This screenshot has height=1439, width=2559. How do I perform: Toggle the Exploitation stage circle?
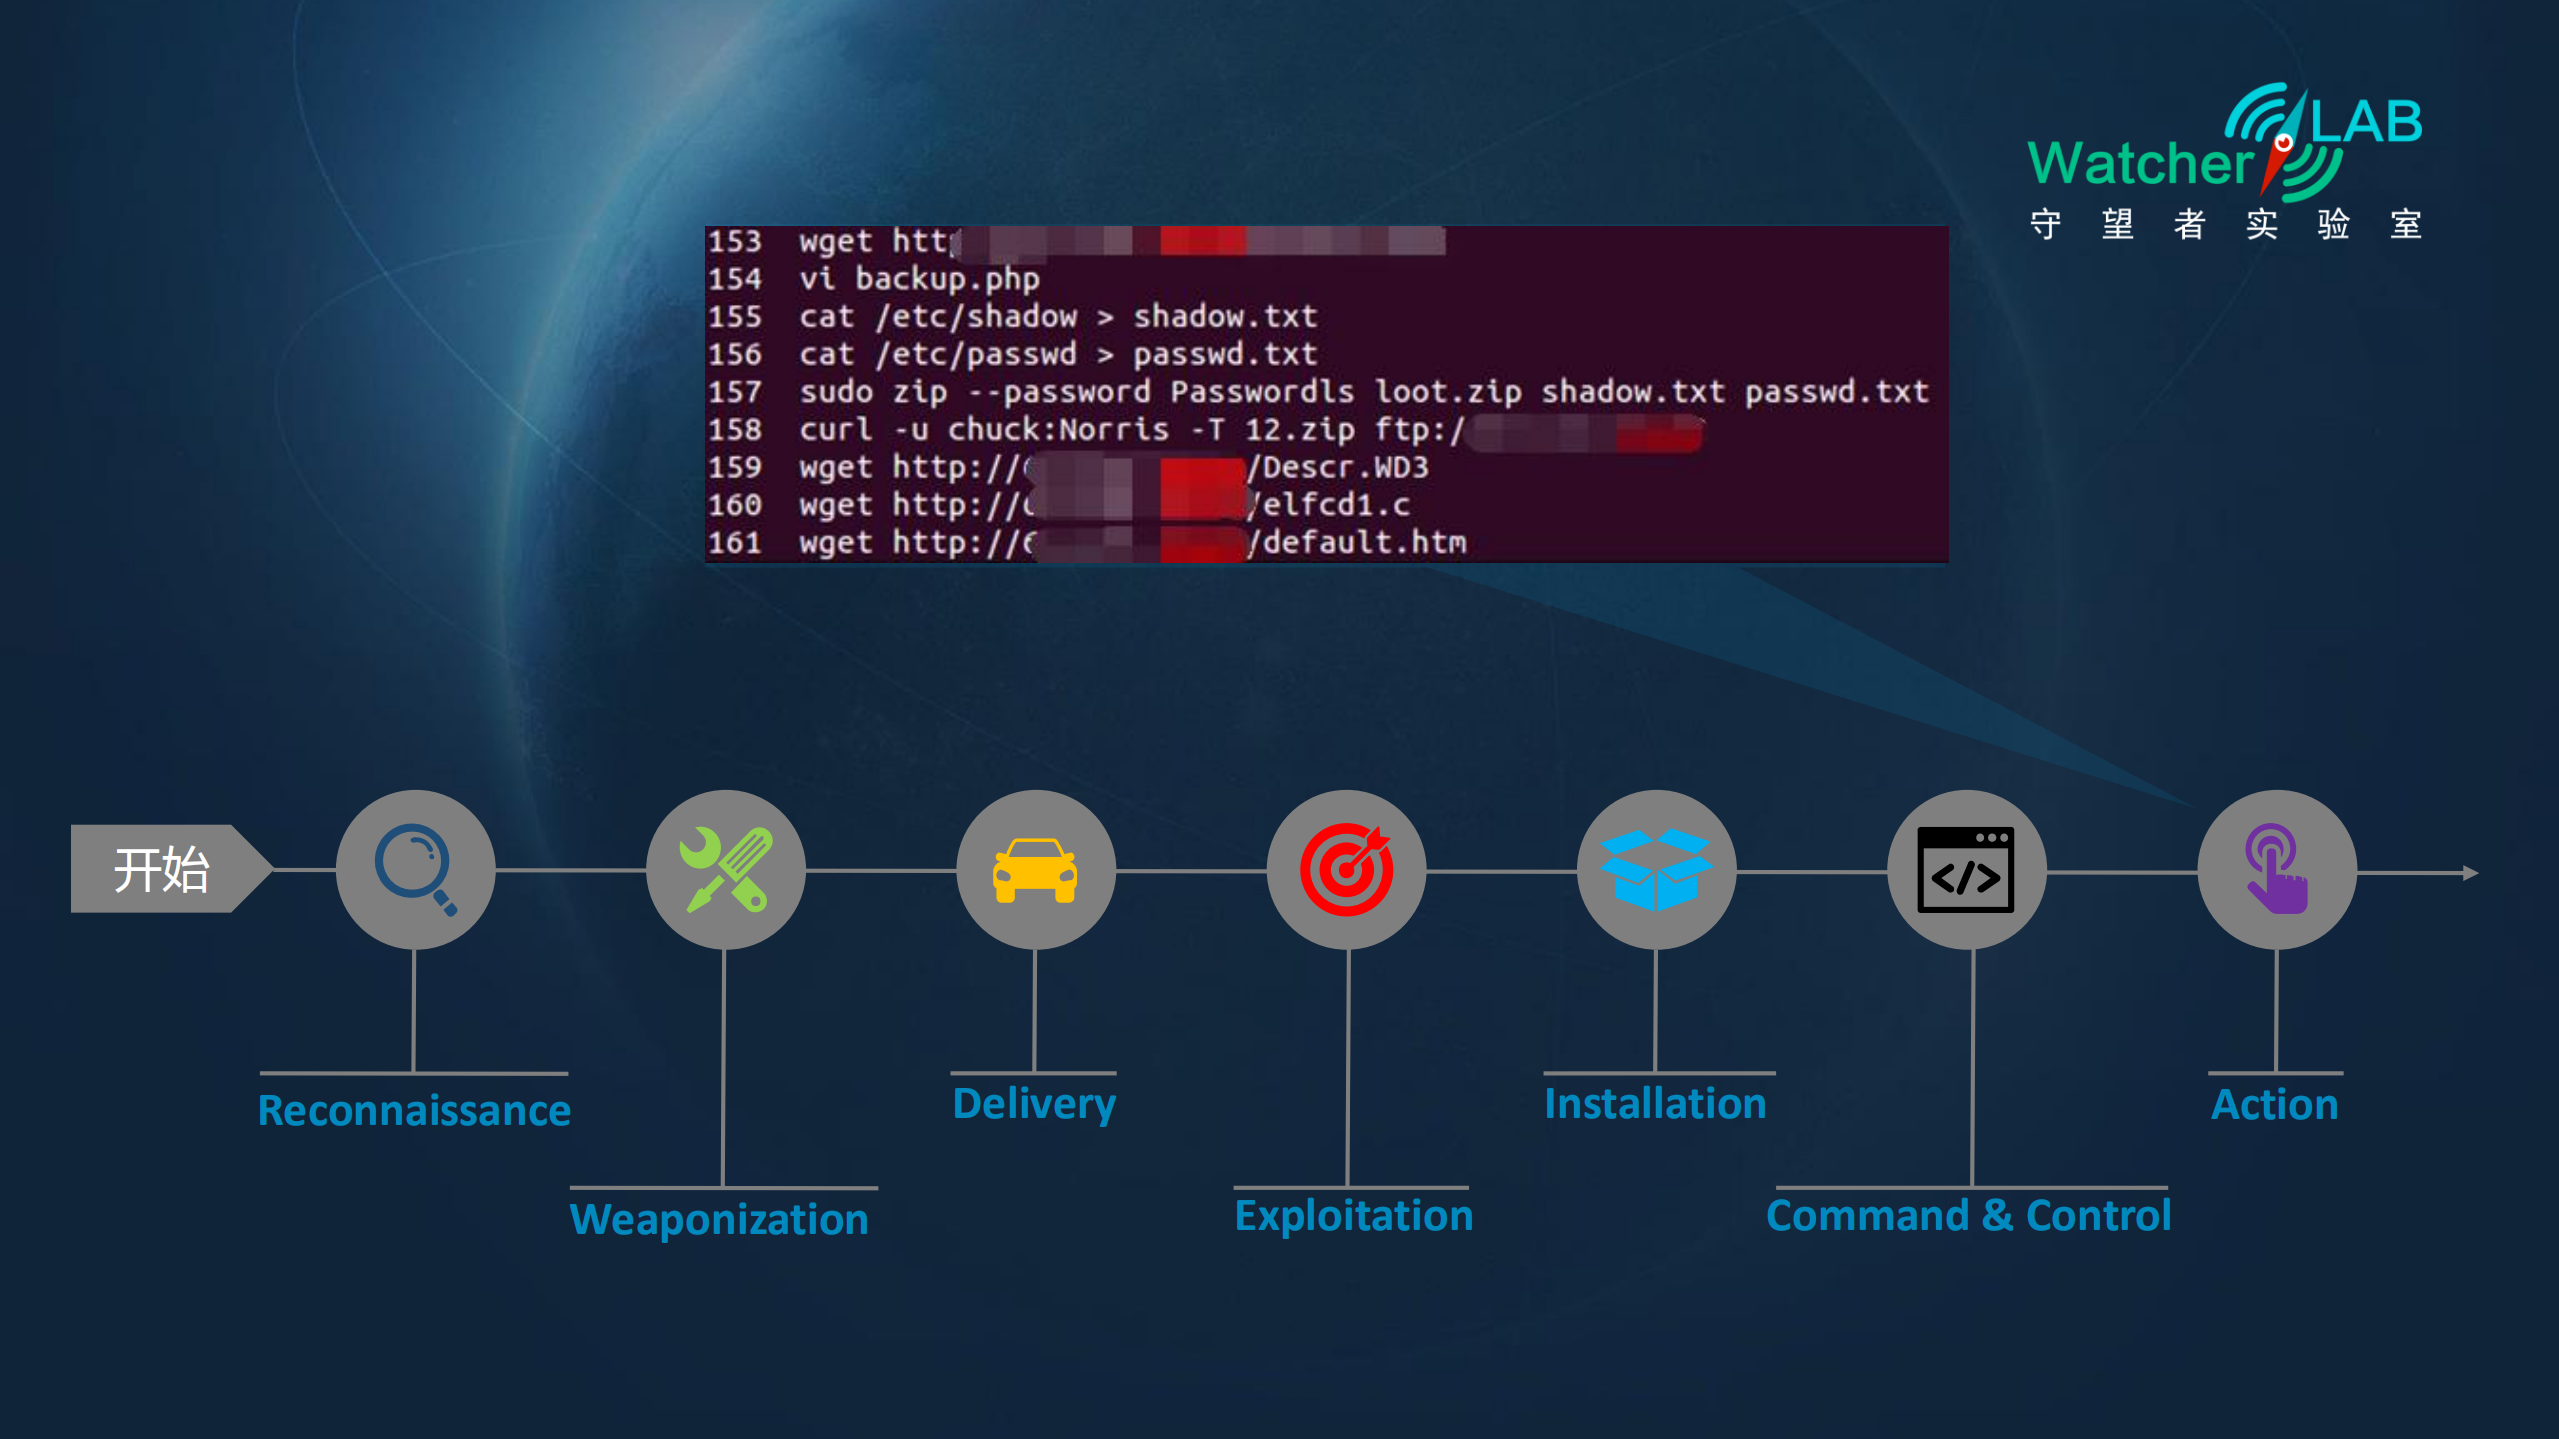click(x=1349, y=868)
